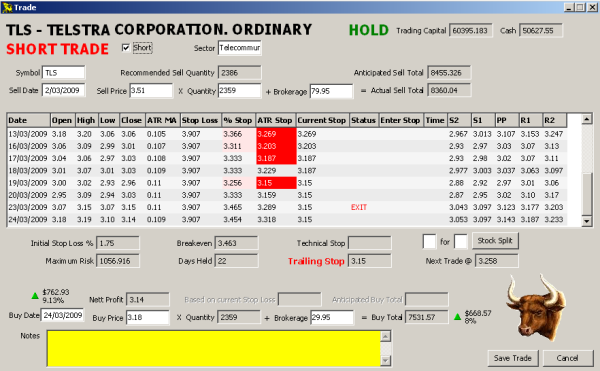The width and height of the screenshot is (600, 371).
Task: Click the Status column header
Action: 364,120
